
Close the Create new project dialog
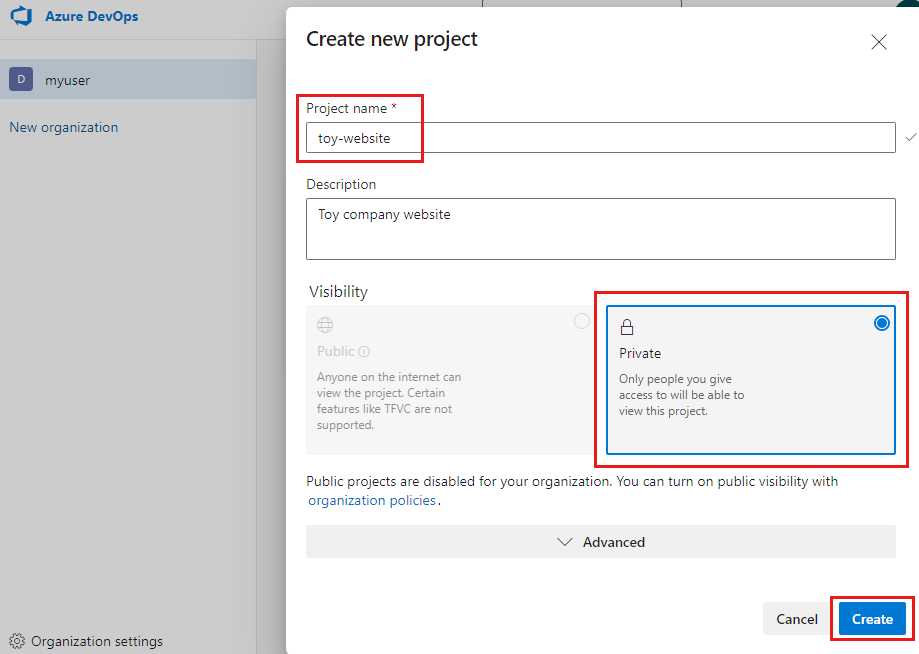(879, 42)
